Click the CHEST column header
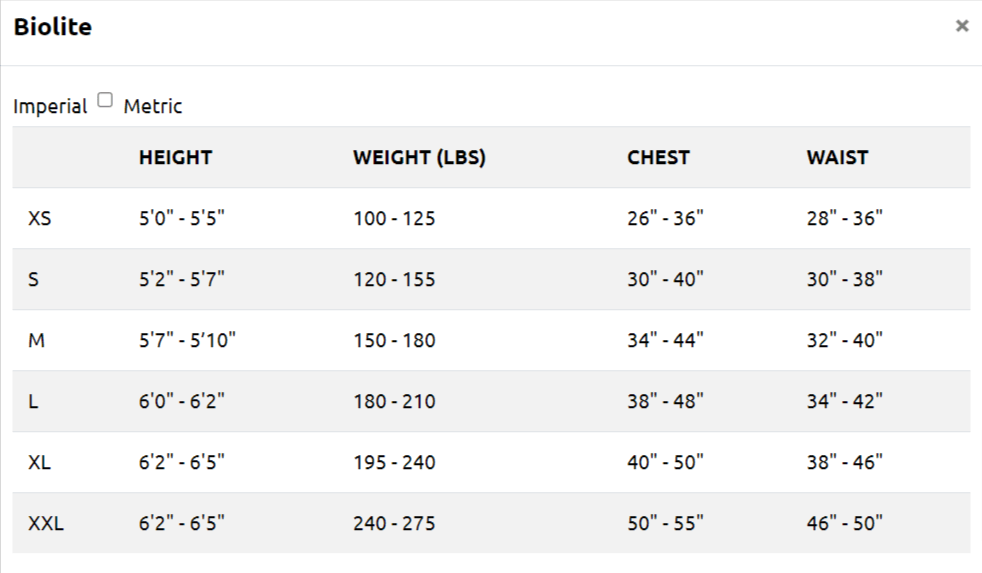The width and height of the screenshot is (982, 573). tap(658, 157)
